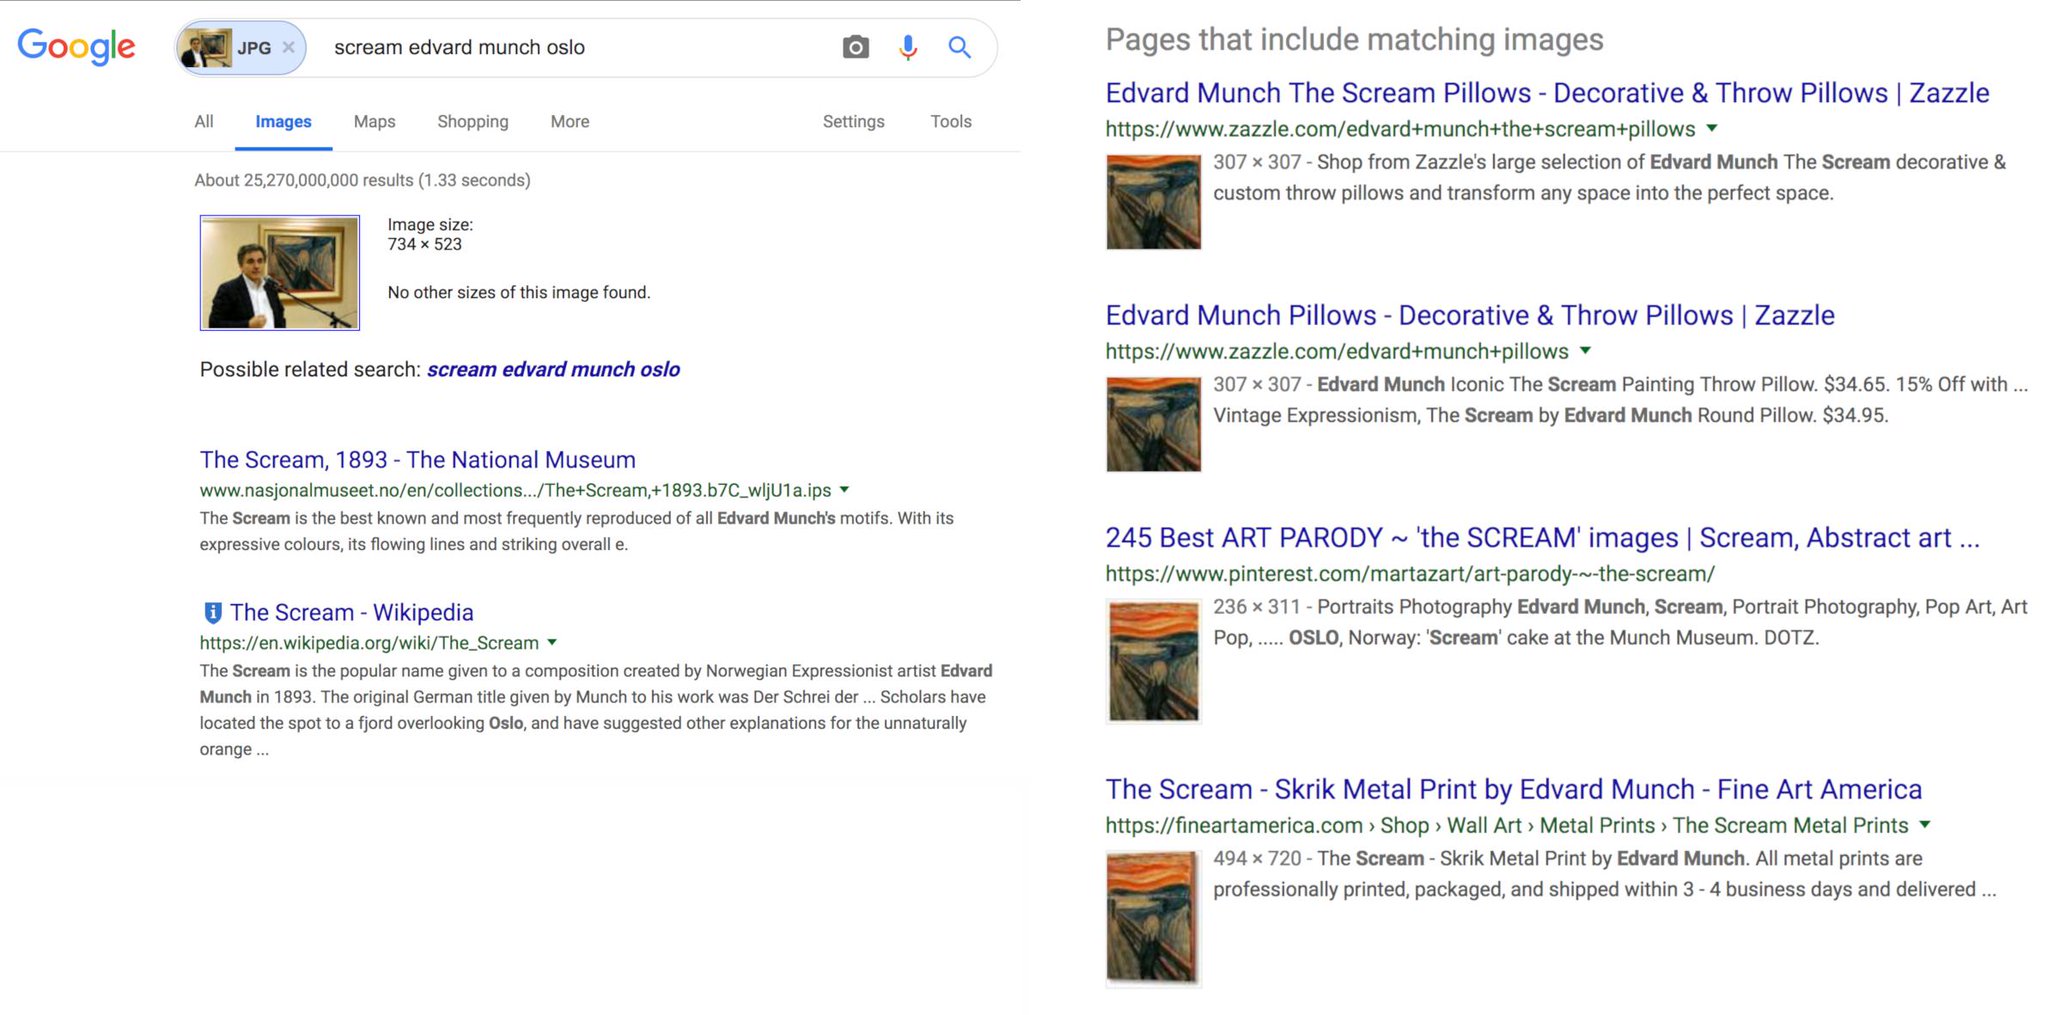
Task: Expand dropdown arrow beside fineartamerica.com URL
Action: [1925, 825]
